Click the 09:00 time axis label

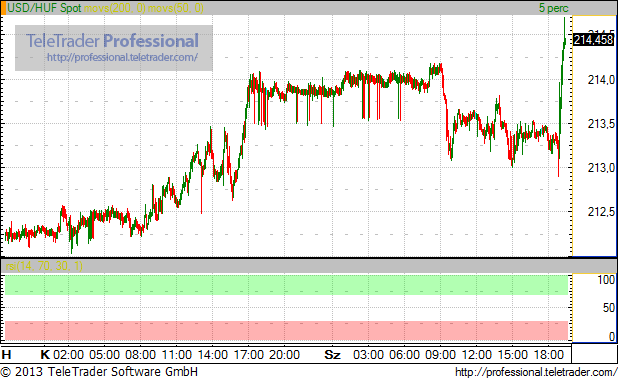[440, 355]
